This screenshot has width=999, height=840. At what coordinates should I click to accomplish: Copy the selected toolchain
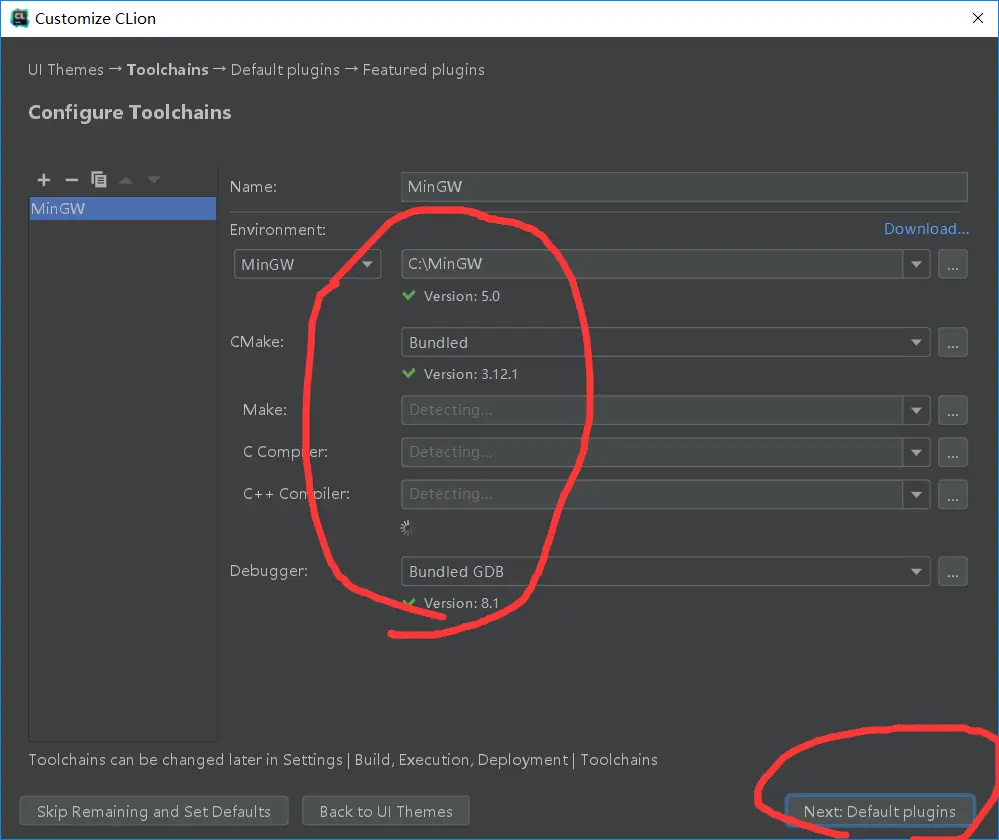click(99, 180)
